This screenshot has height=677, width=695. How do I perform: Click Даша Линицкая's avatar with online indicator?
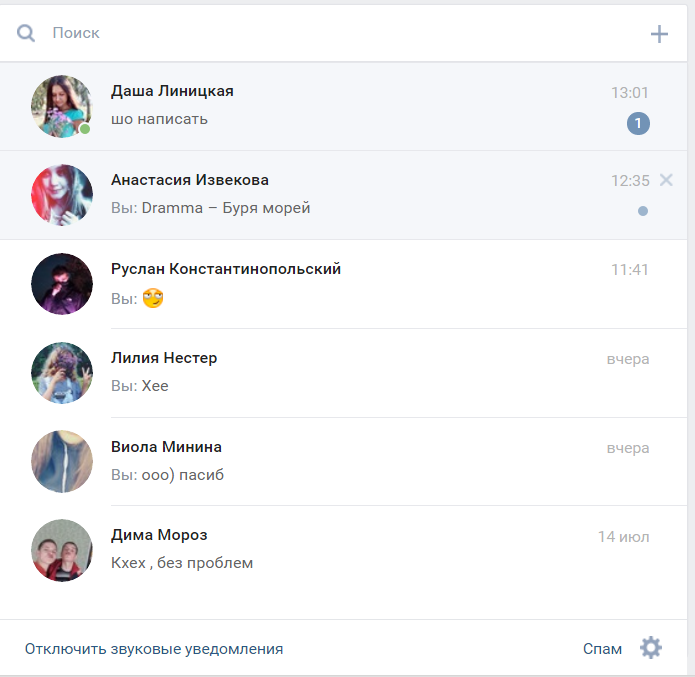click(62, 106)
